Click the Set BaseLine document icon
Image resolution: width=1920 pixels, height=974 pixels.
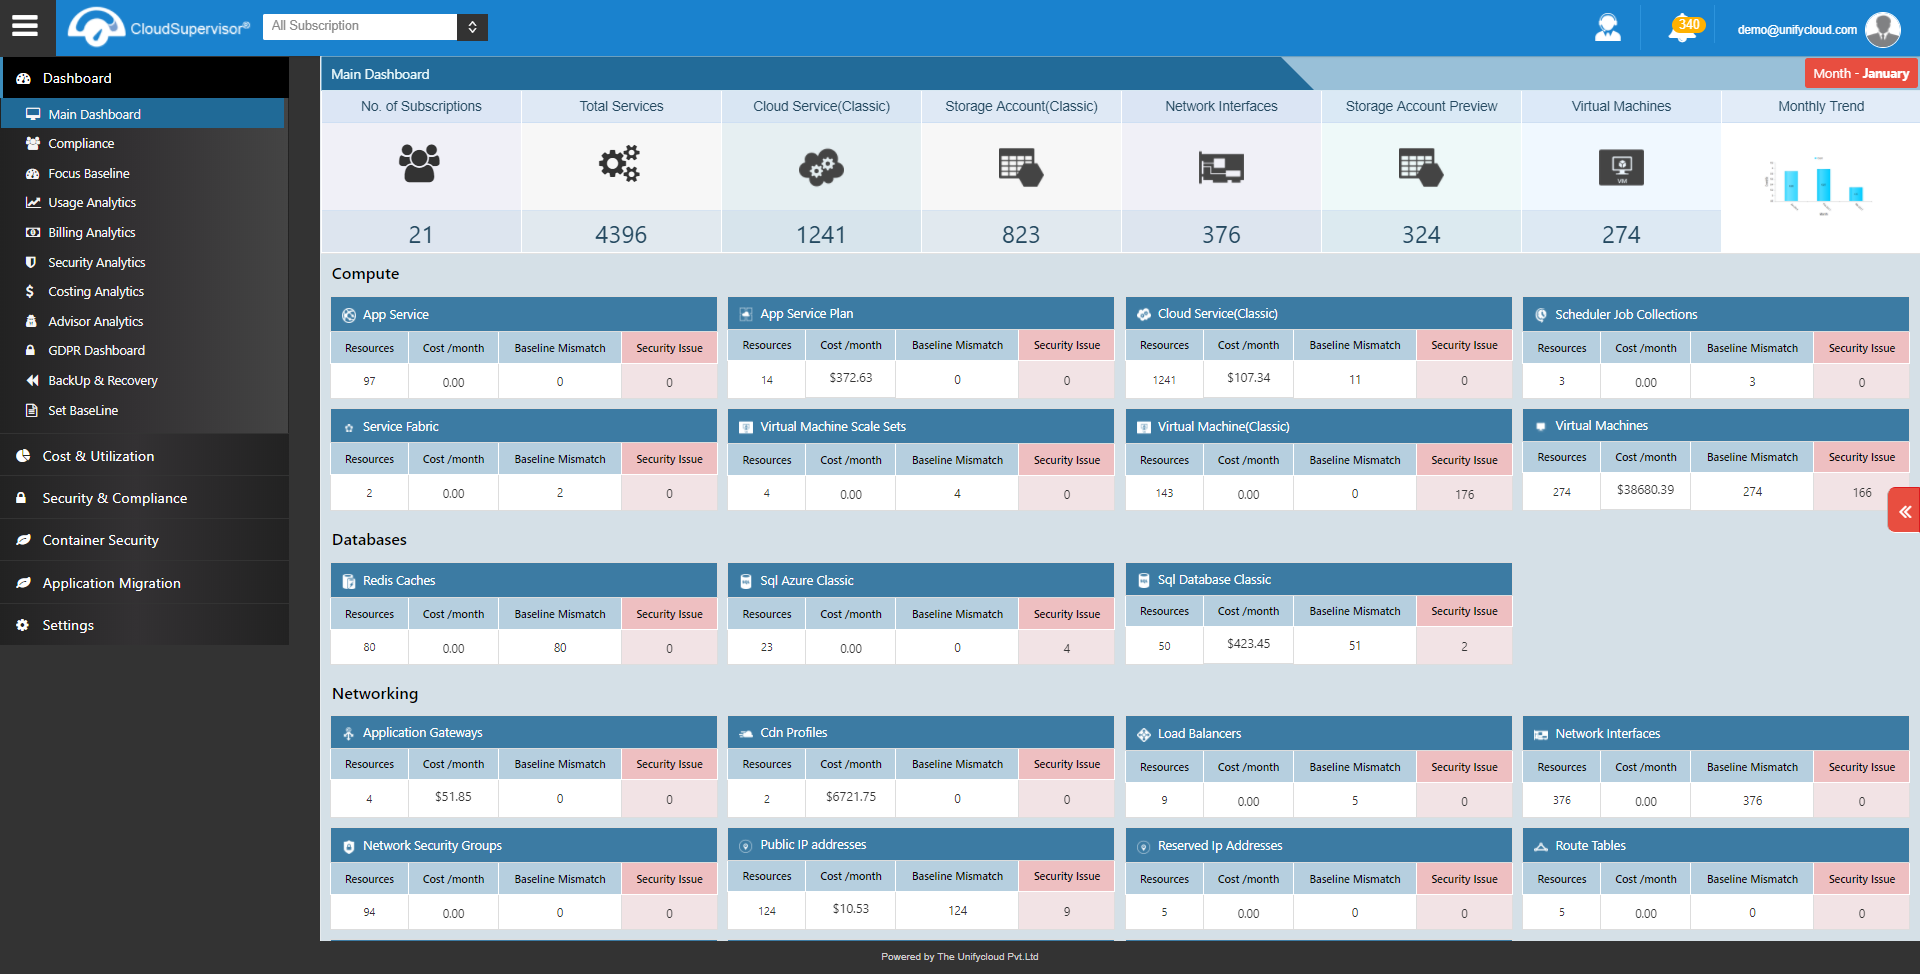click(x=31, y=410)
